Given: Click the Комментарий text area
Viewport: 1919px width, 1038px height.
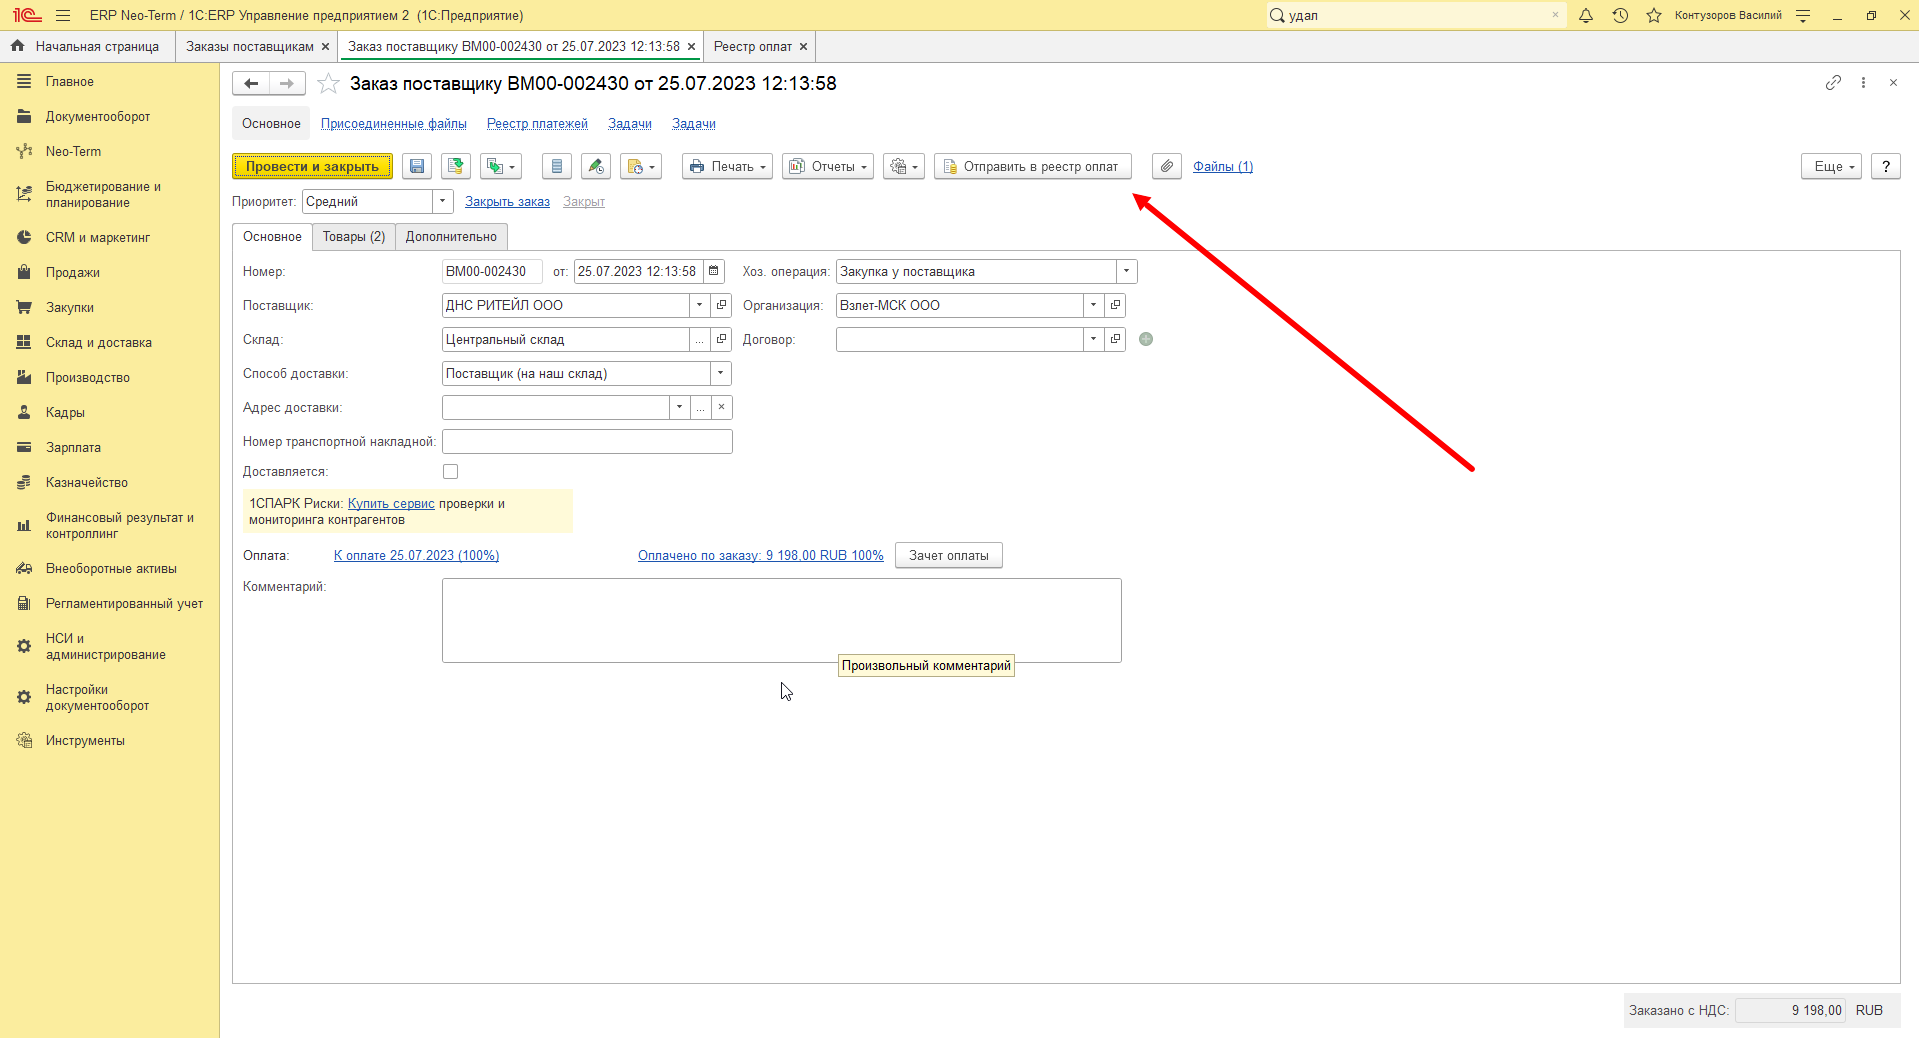Looking at the screenshot, I should coord(782,620).
